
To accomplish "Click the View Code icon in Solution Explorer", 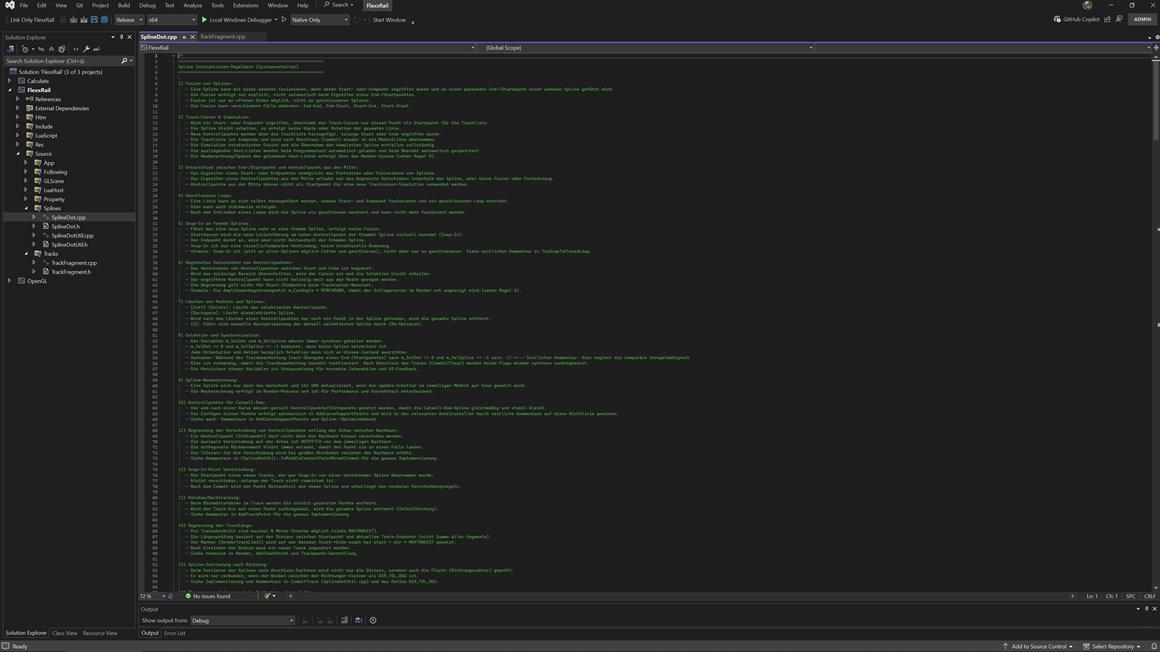I will click(75, 49).
